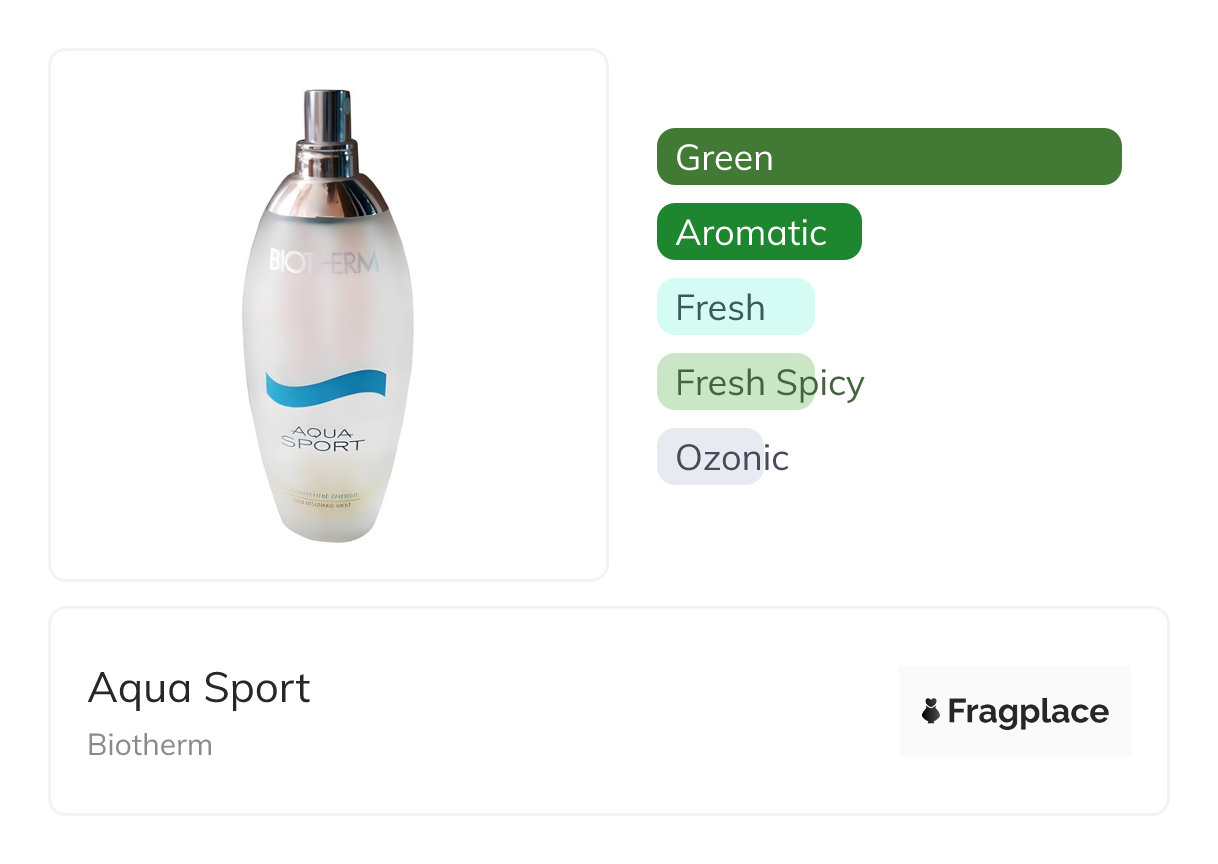This screenshot has width=1218, height=864.
Task: Click the AQUA SPORT text on the bottle
Action: pyautogui.click(x=322, y=438)
